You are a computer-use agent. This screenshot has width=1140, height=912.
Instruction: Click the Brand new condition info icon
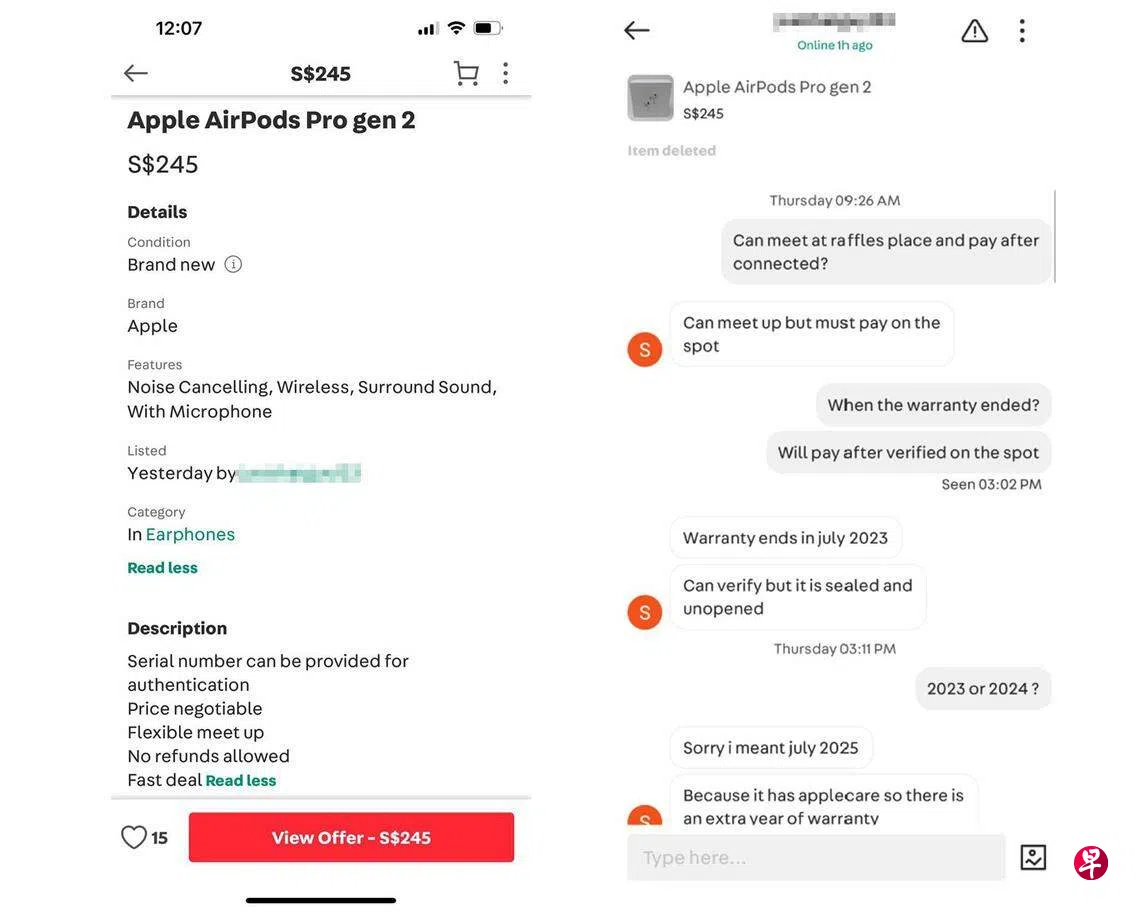point(233,265)
